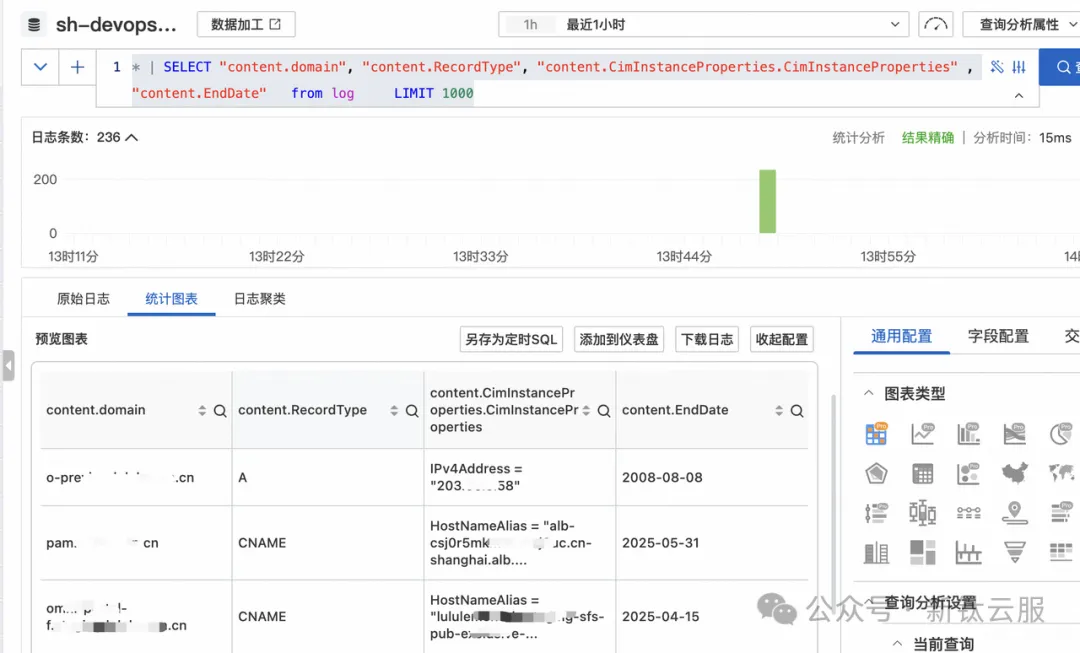Pick the funnel chart type icon
Viewport: 1080px width, 653px height.
tap(1014, 551)
